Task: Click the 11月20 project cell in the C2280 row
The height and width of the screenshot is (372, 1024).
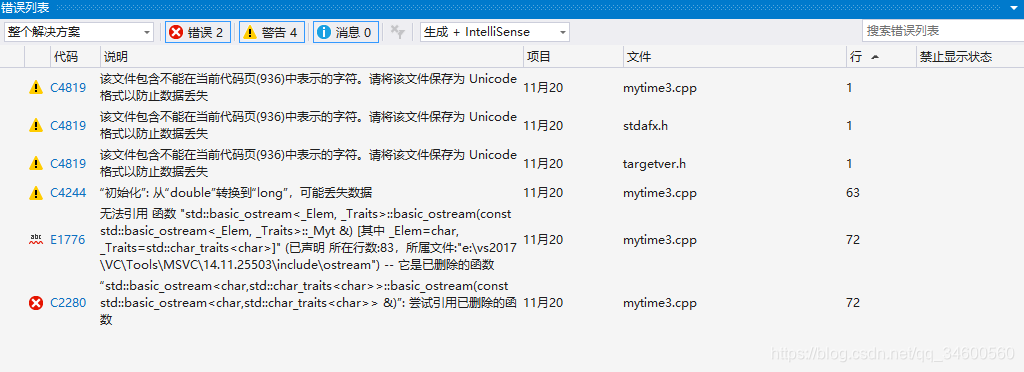Action: pyautogui.click(x=543, y=303)
